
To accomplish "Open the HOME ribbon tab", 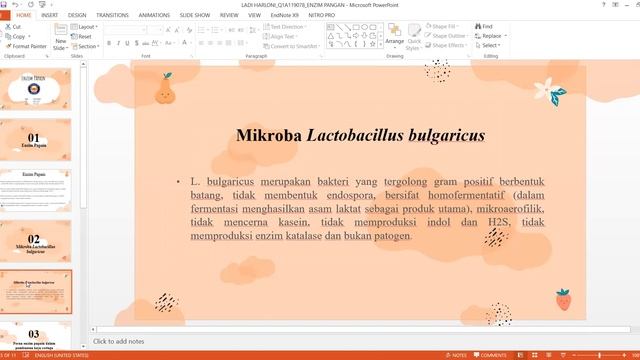I will point(24,15).
